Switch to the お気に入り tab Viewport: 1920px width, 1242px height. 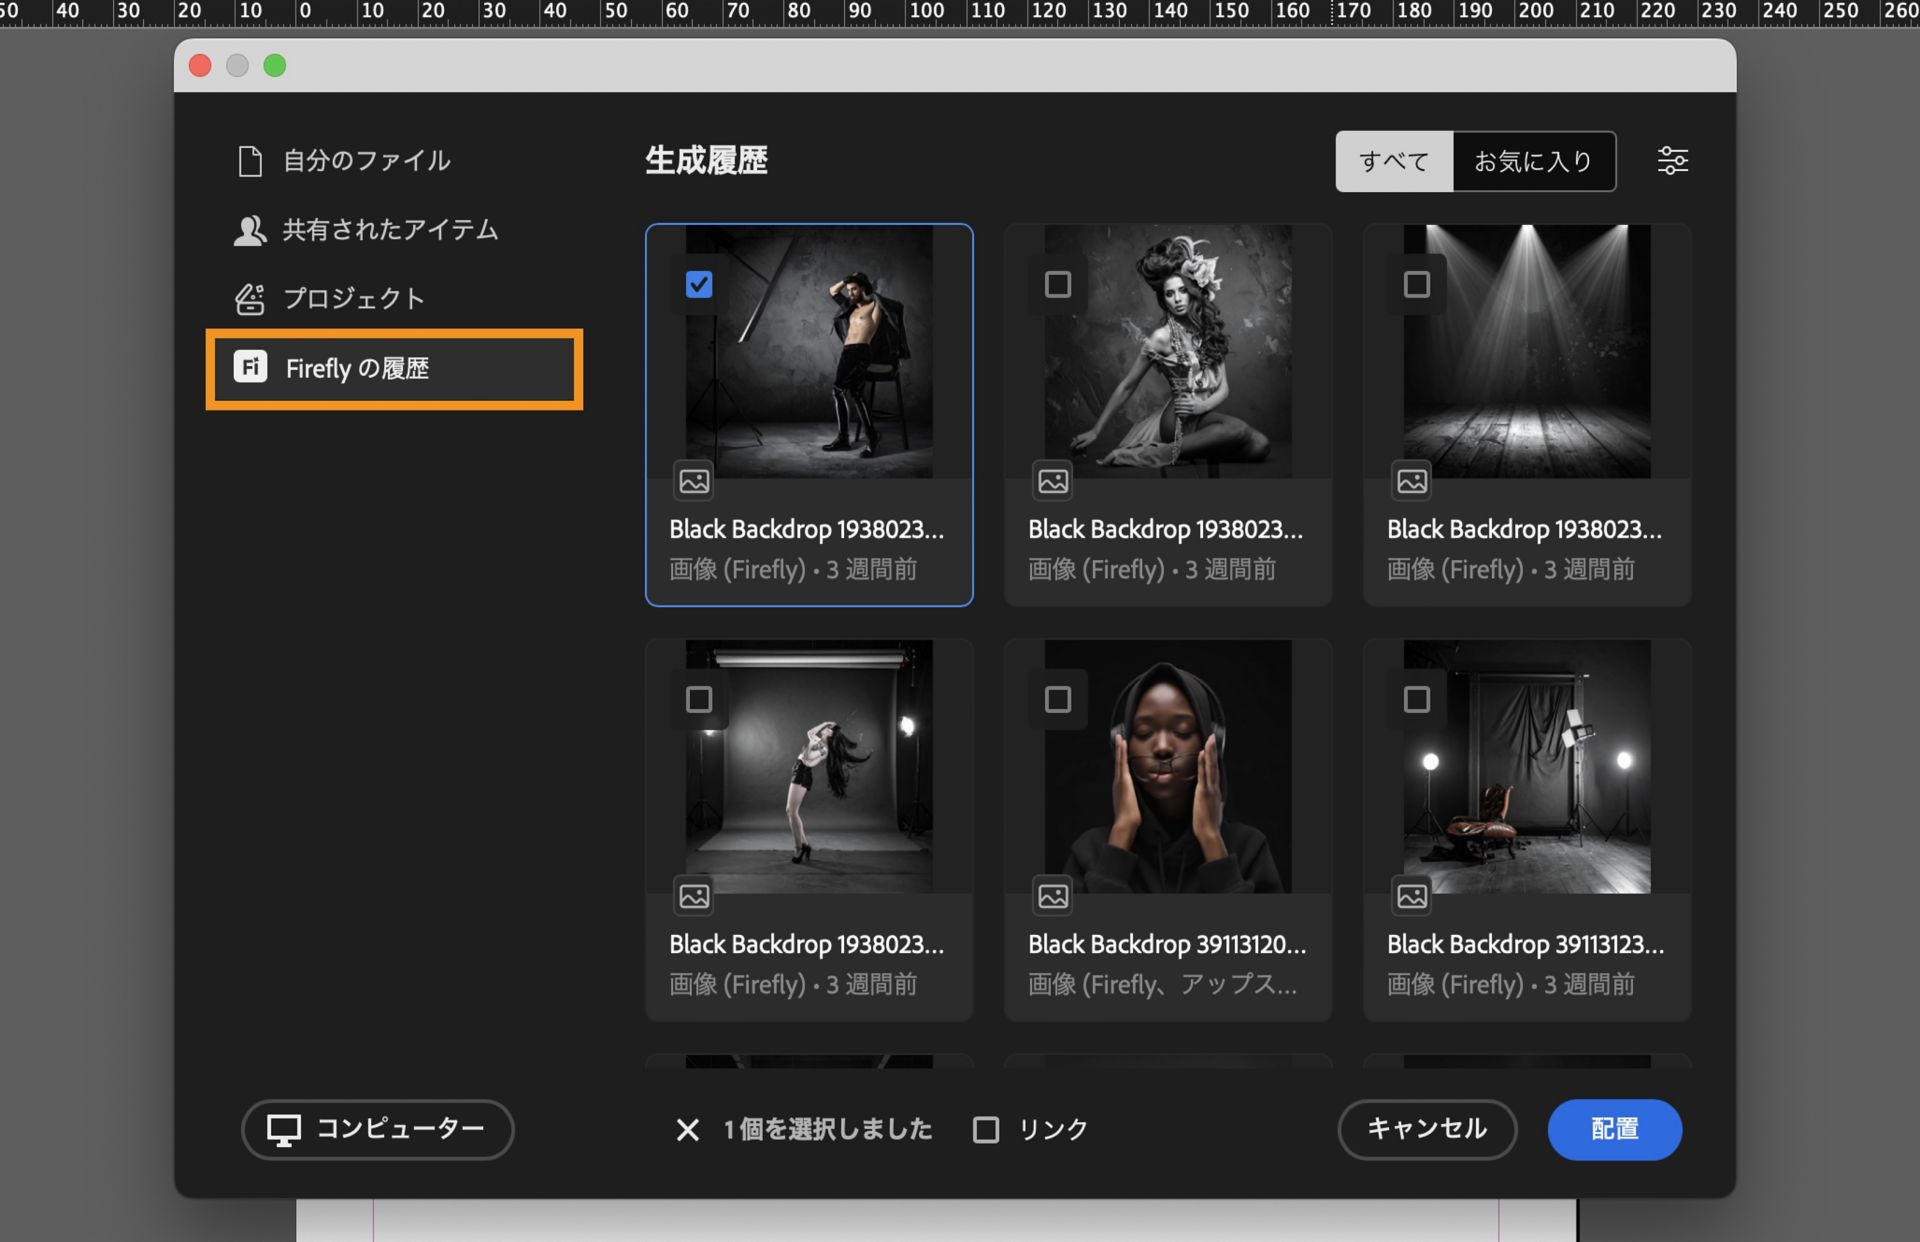1533,160
